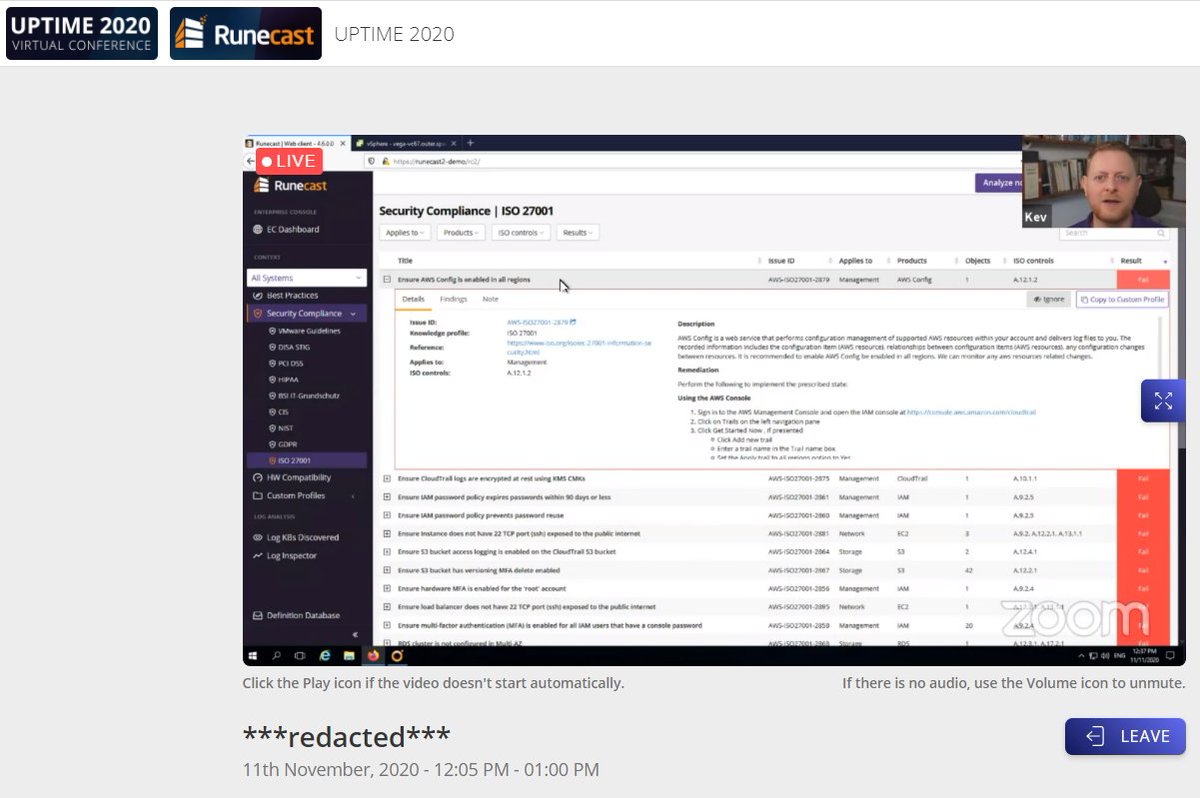
Task: Click the Search field above the results table
Action: [1114, 233]
